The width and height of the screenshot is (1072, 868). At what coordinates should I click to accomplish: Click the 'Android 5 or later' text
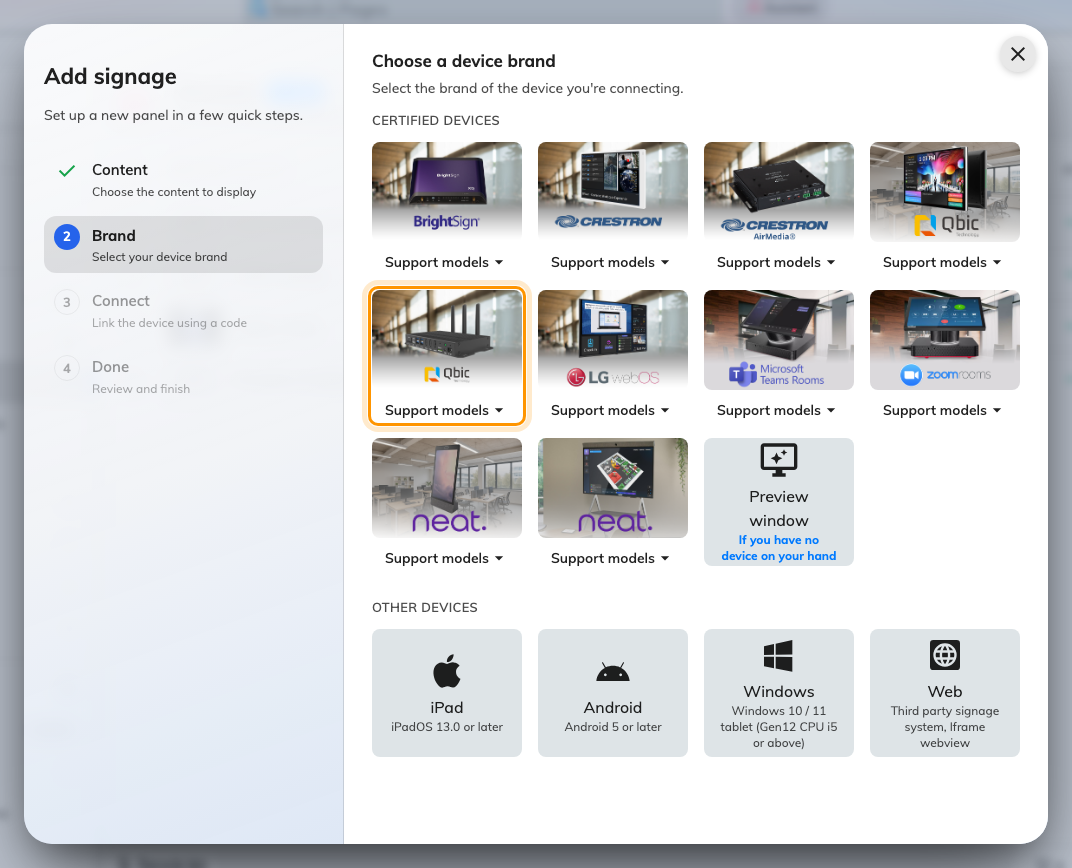pyautogui.click(x=613, y=727)
